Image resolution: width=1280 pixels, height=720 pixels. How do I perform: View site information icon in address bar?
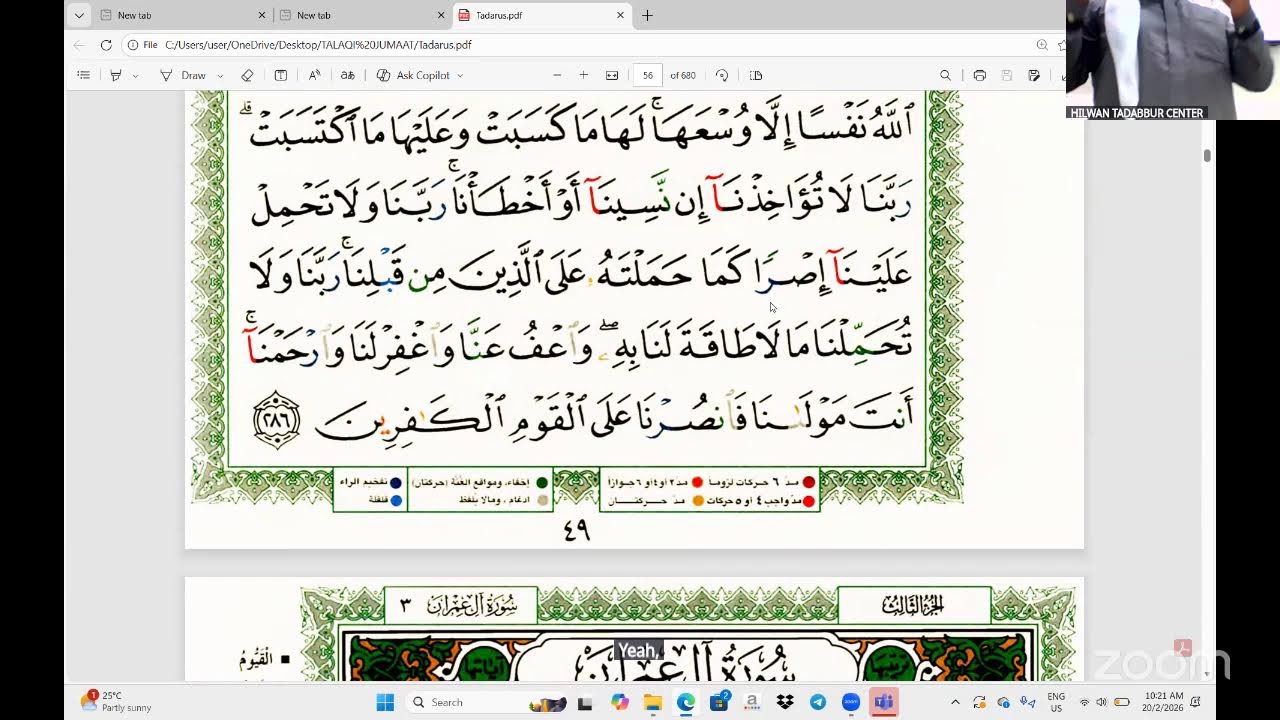[132, 45]
